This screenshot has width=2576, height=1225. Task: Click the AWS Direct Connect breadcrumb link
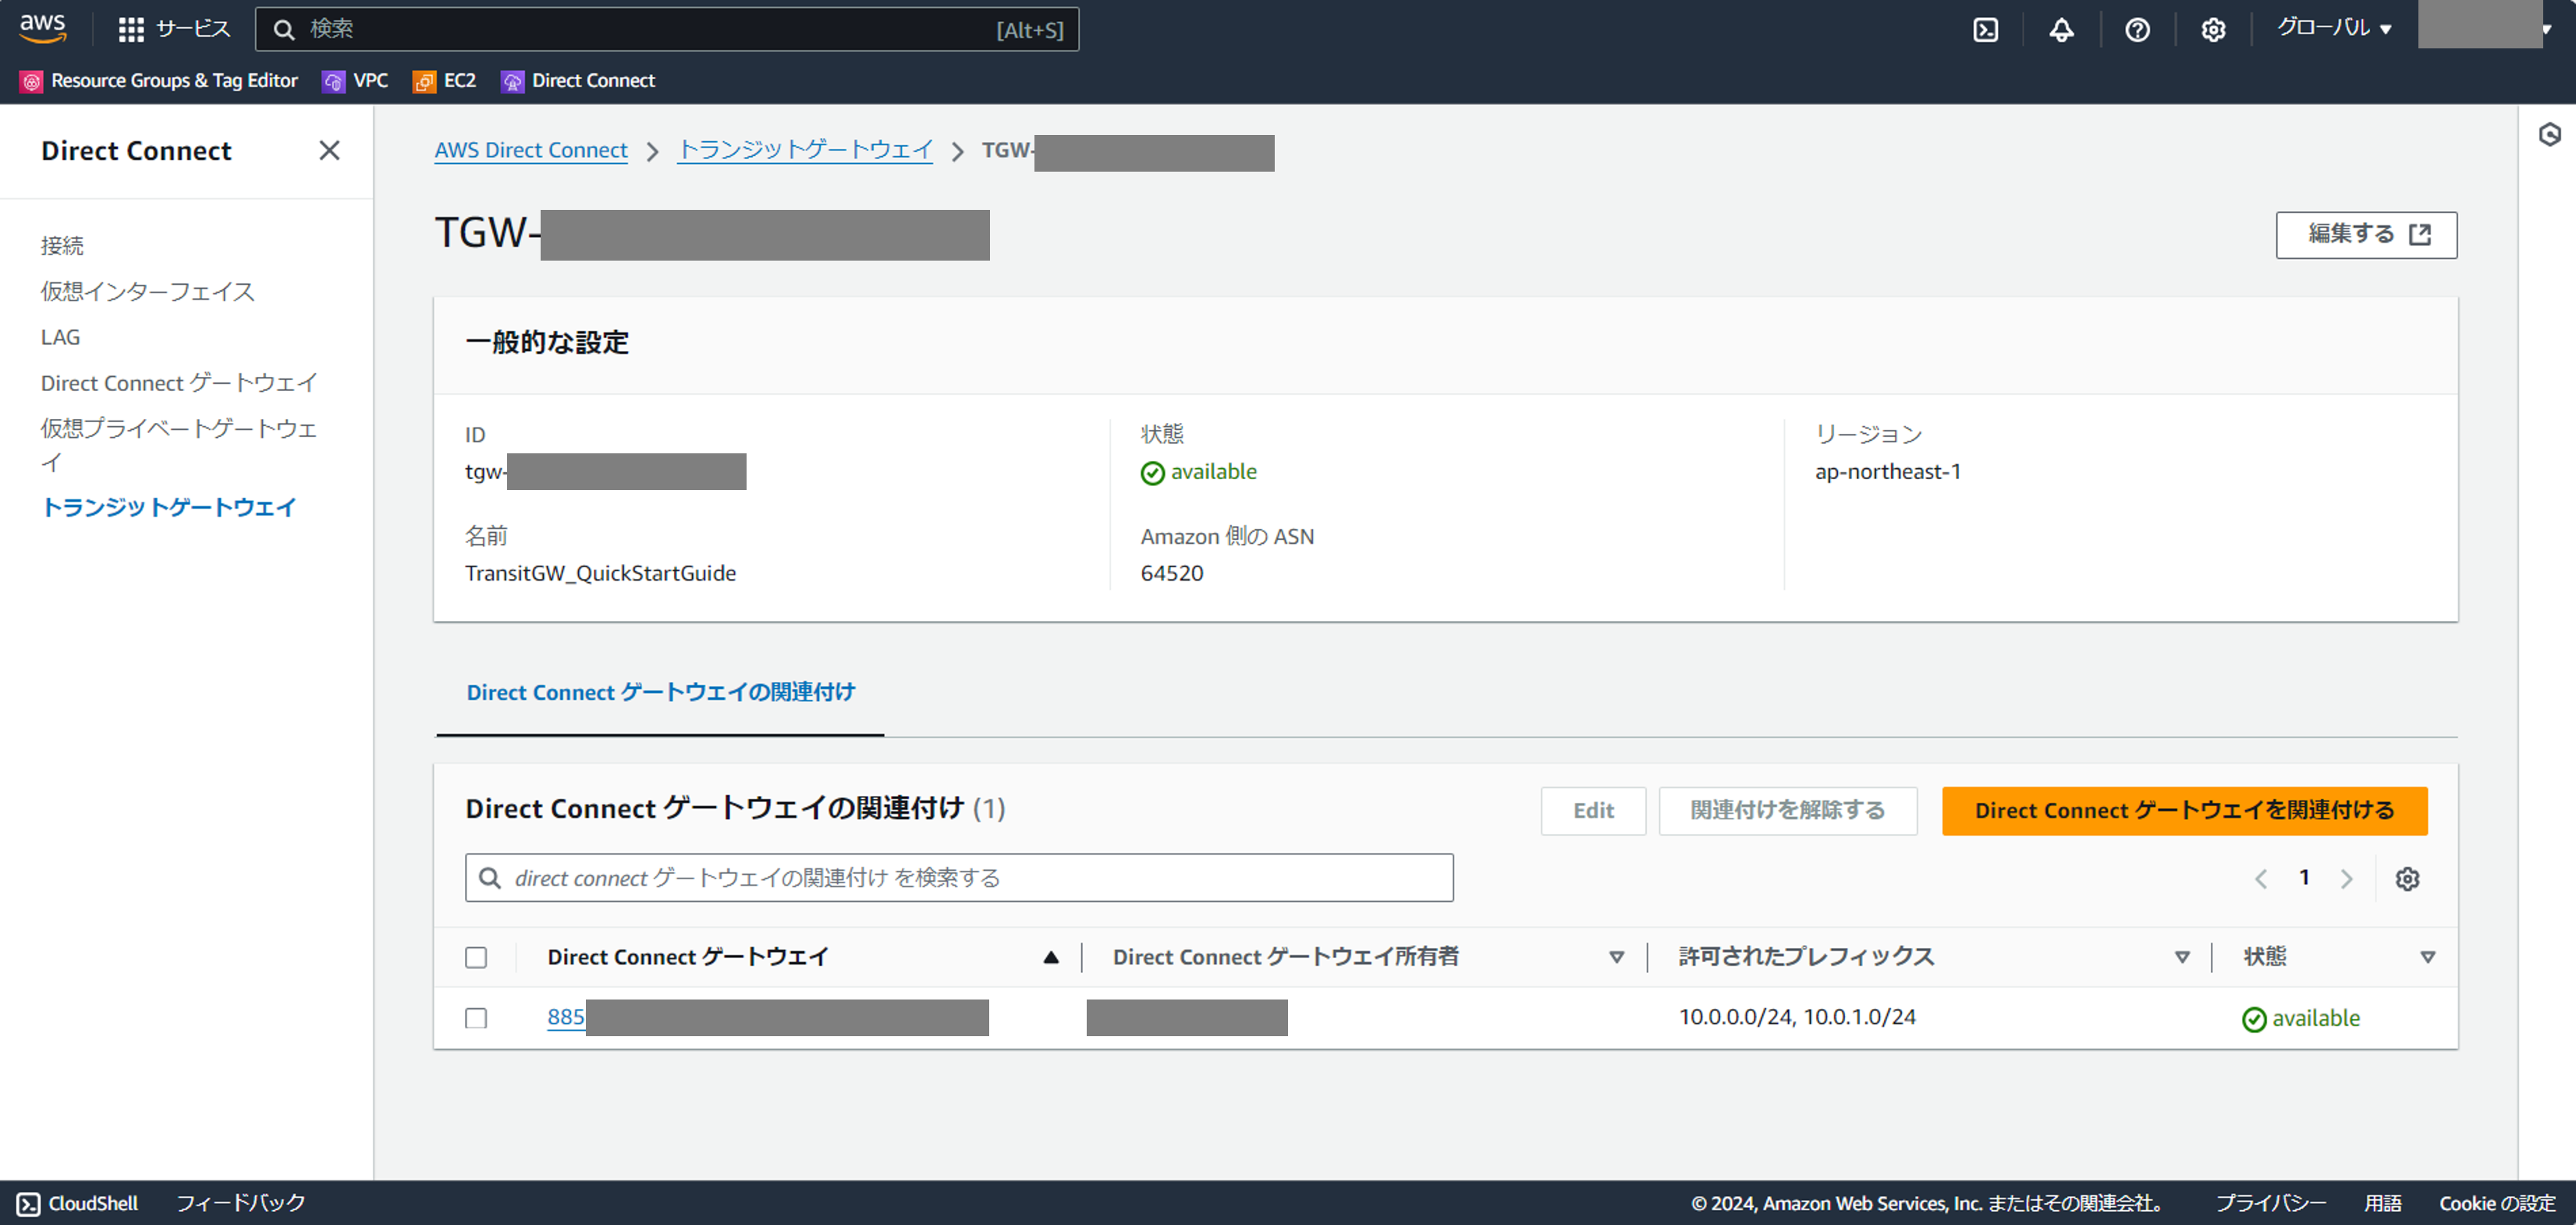pyautogui.click(x=531, y=150)
